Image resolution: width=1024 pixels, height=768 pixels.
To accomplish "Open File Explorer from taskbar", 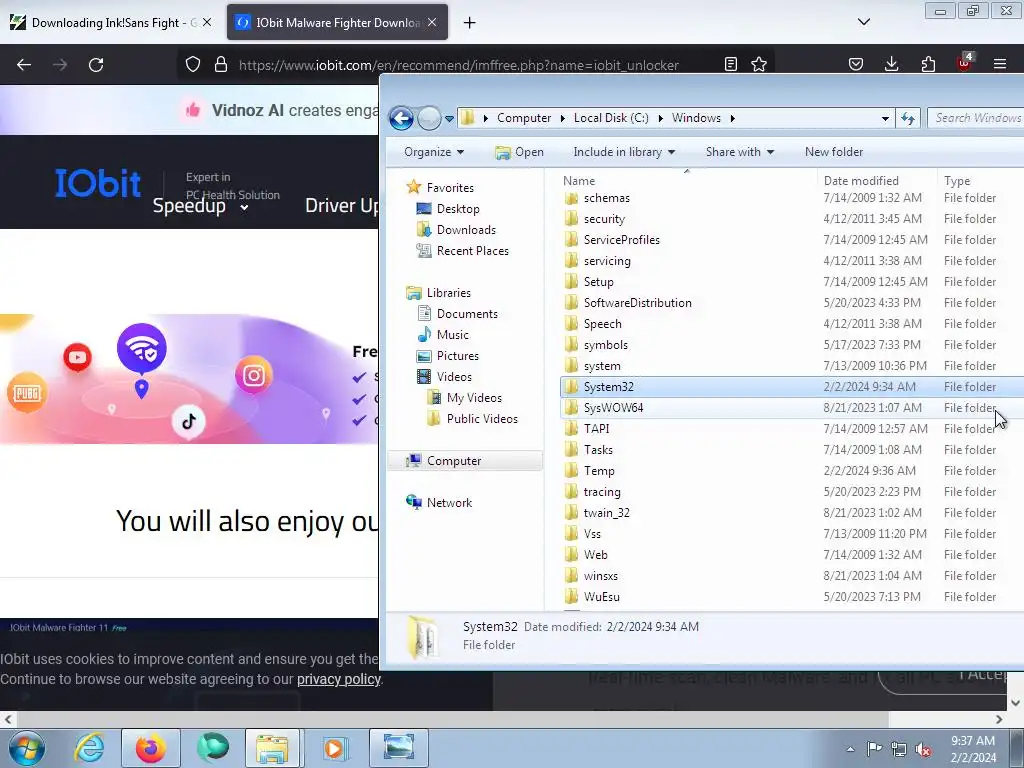I will click(x=272, y=748).
